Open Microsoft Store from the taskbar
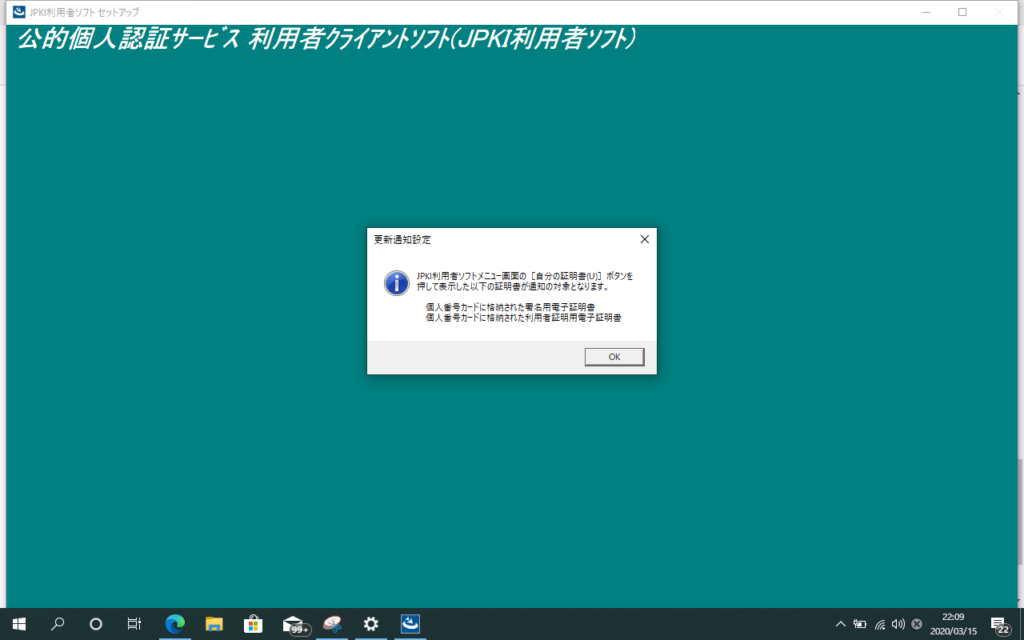Image resolution: width=1024 pixels, height=640 pixels. (253, 624)
